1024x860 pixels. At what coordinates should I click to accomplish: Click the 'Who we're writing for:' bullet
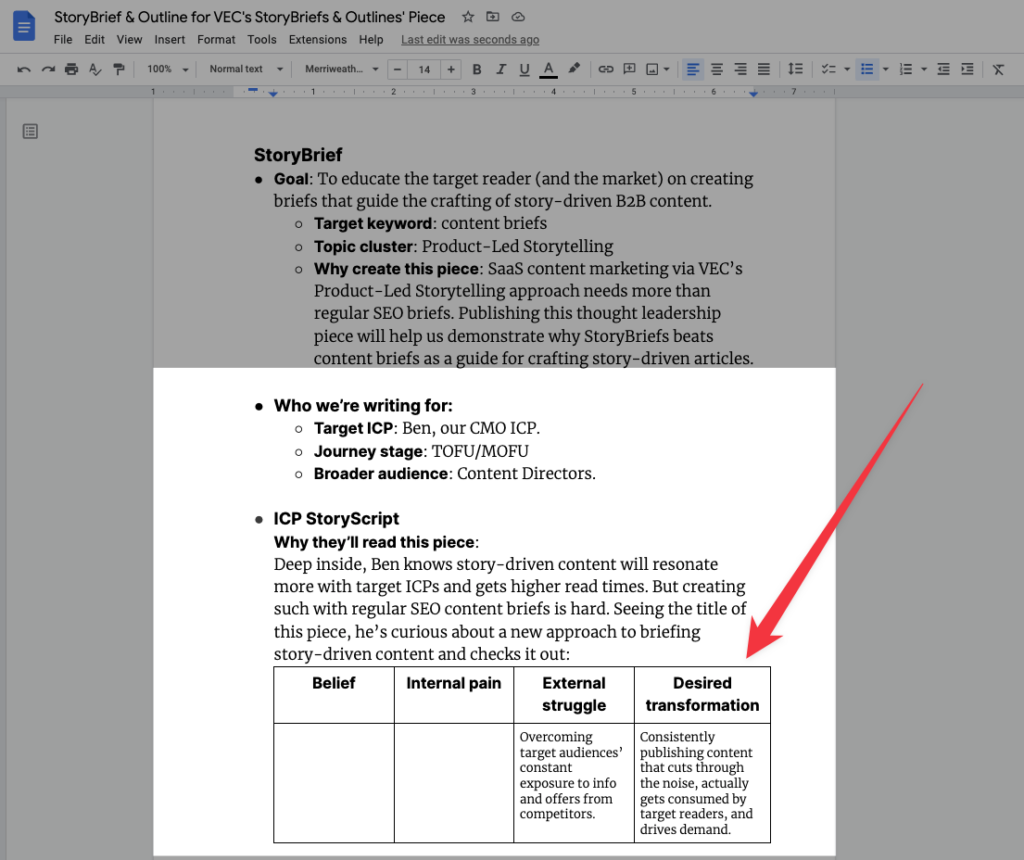(363, 406)
